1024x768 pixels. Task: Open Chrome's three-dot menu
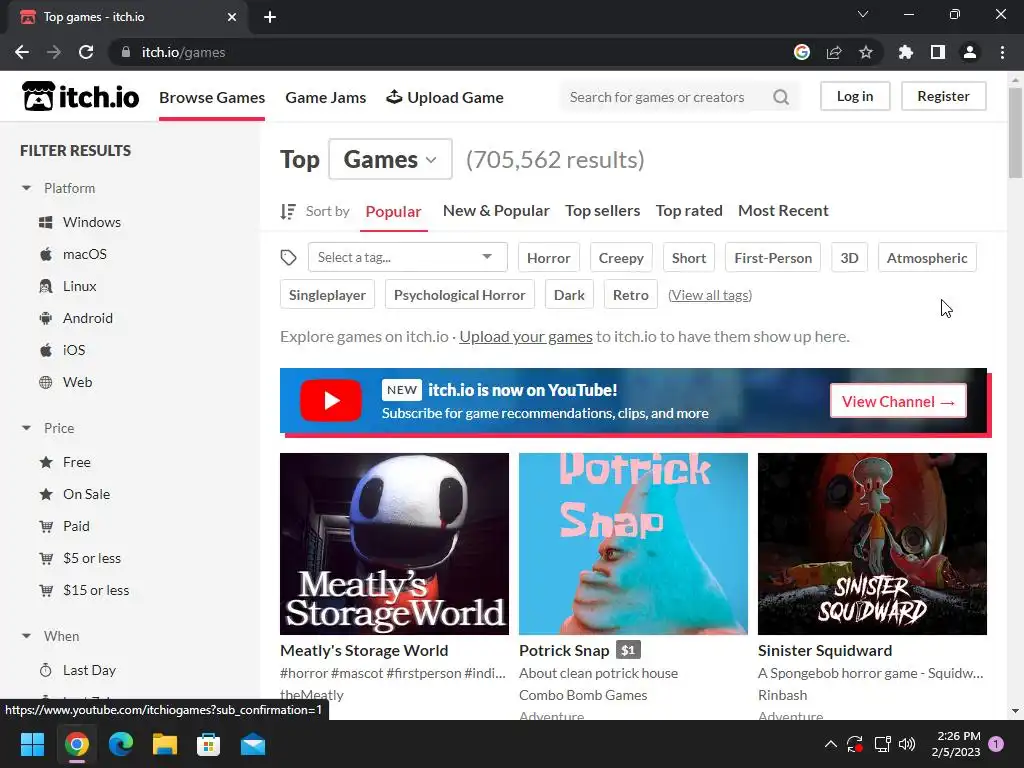[x=1002, y=52]
